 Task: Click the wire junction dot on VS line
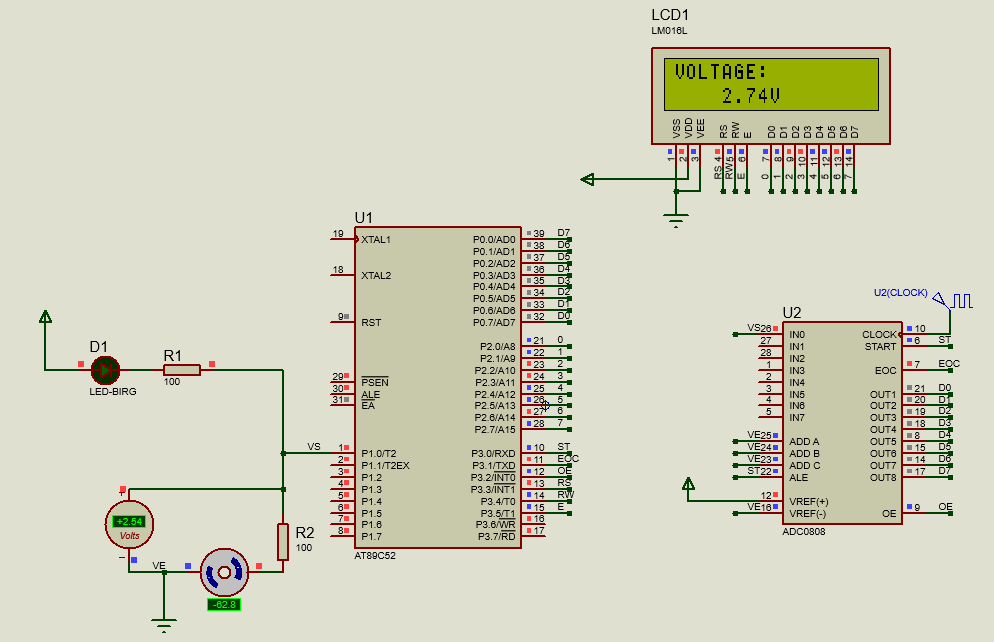point(283,453)
